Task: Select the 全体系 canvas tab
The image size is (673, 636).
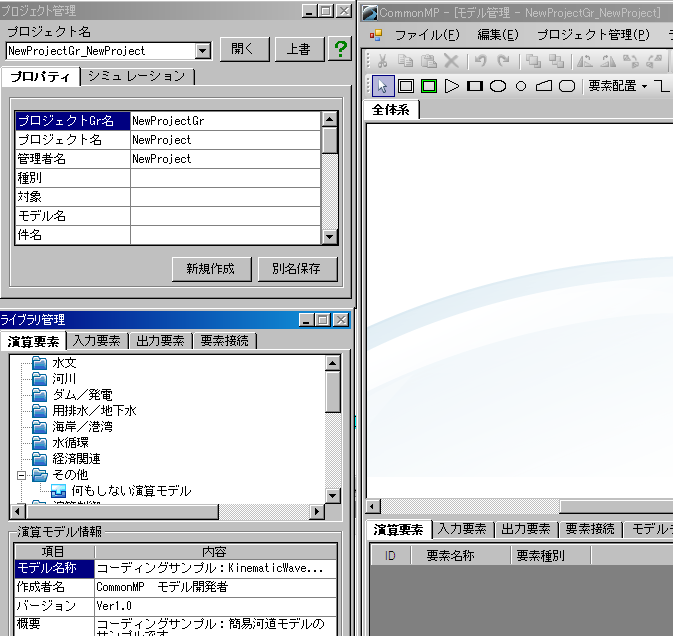Action: pyautogui.click(x=391, y=110)
